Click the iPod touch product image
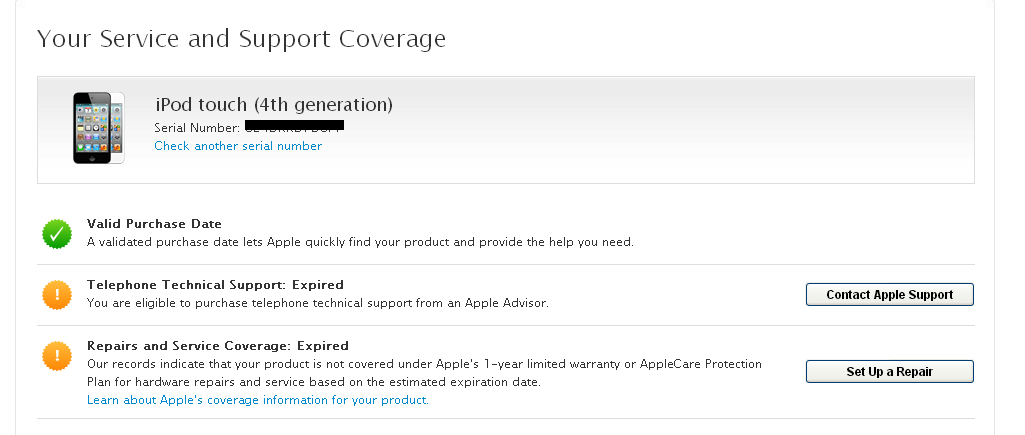 coord(93,128)
